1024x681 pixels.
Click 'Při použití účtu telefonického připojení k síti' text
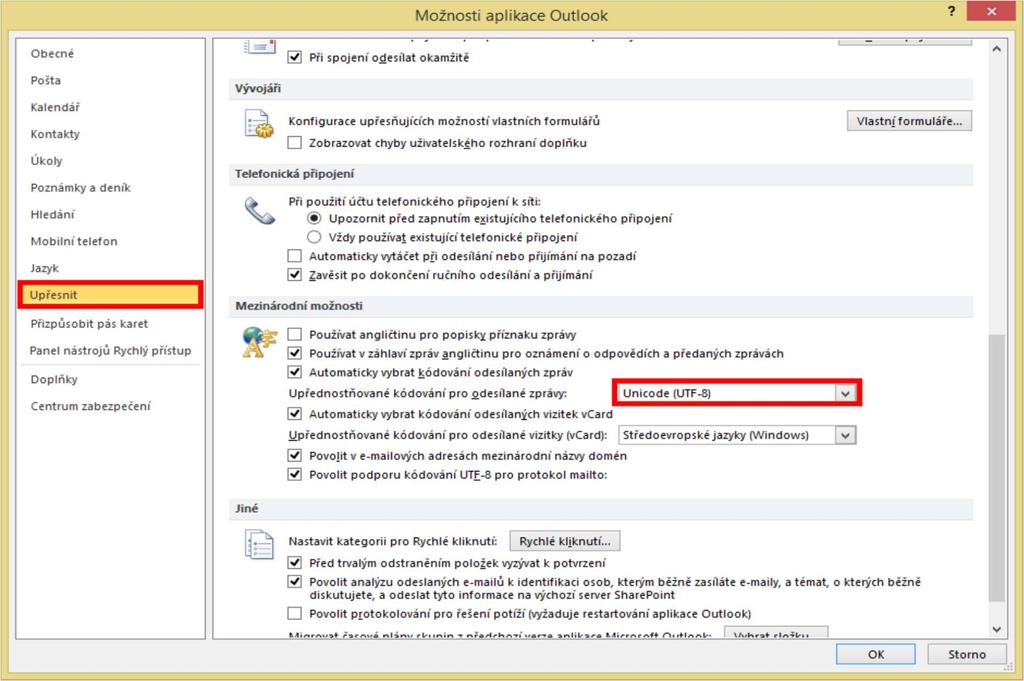point(415,201)
